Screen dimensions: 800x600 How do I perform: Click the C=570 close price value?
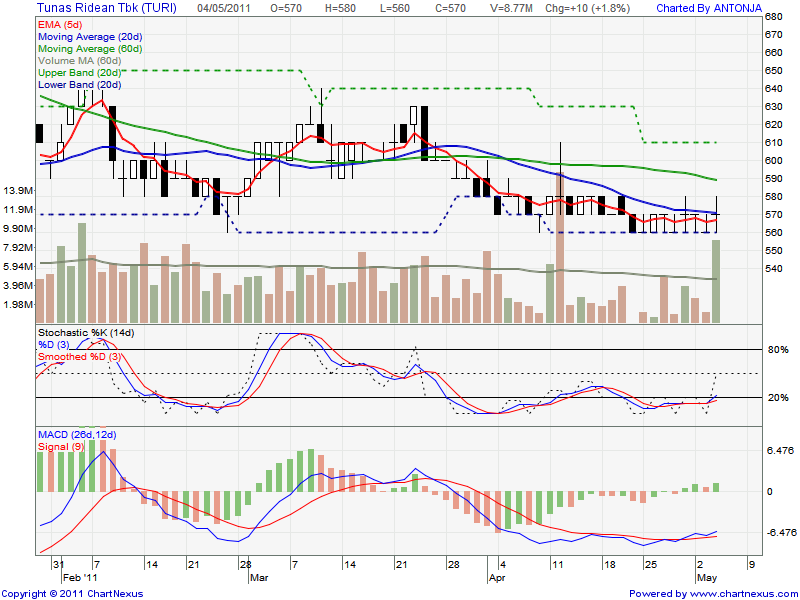pyautogui.click(x=451, y=8)
